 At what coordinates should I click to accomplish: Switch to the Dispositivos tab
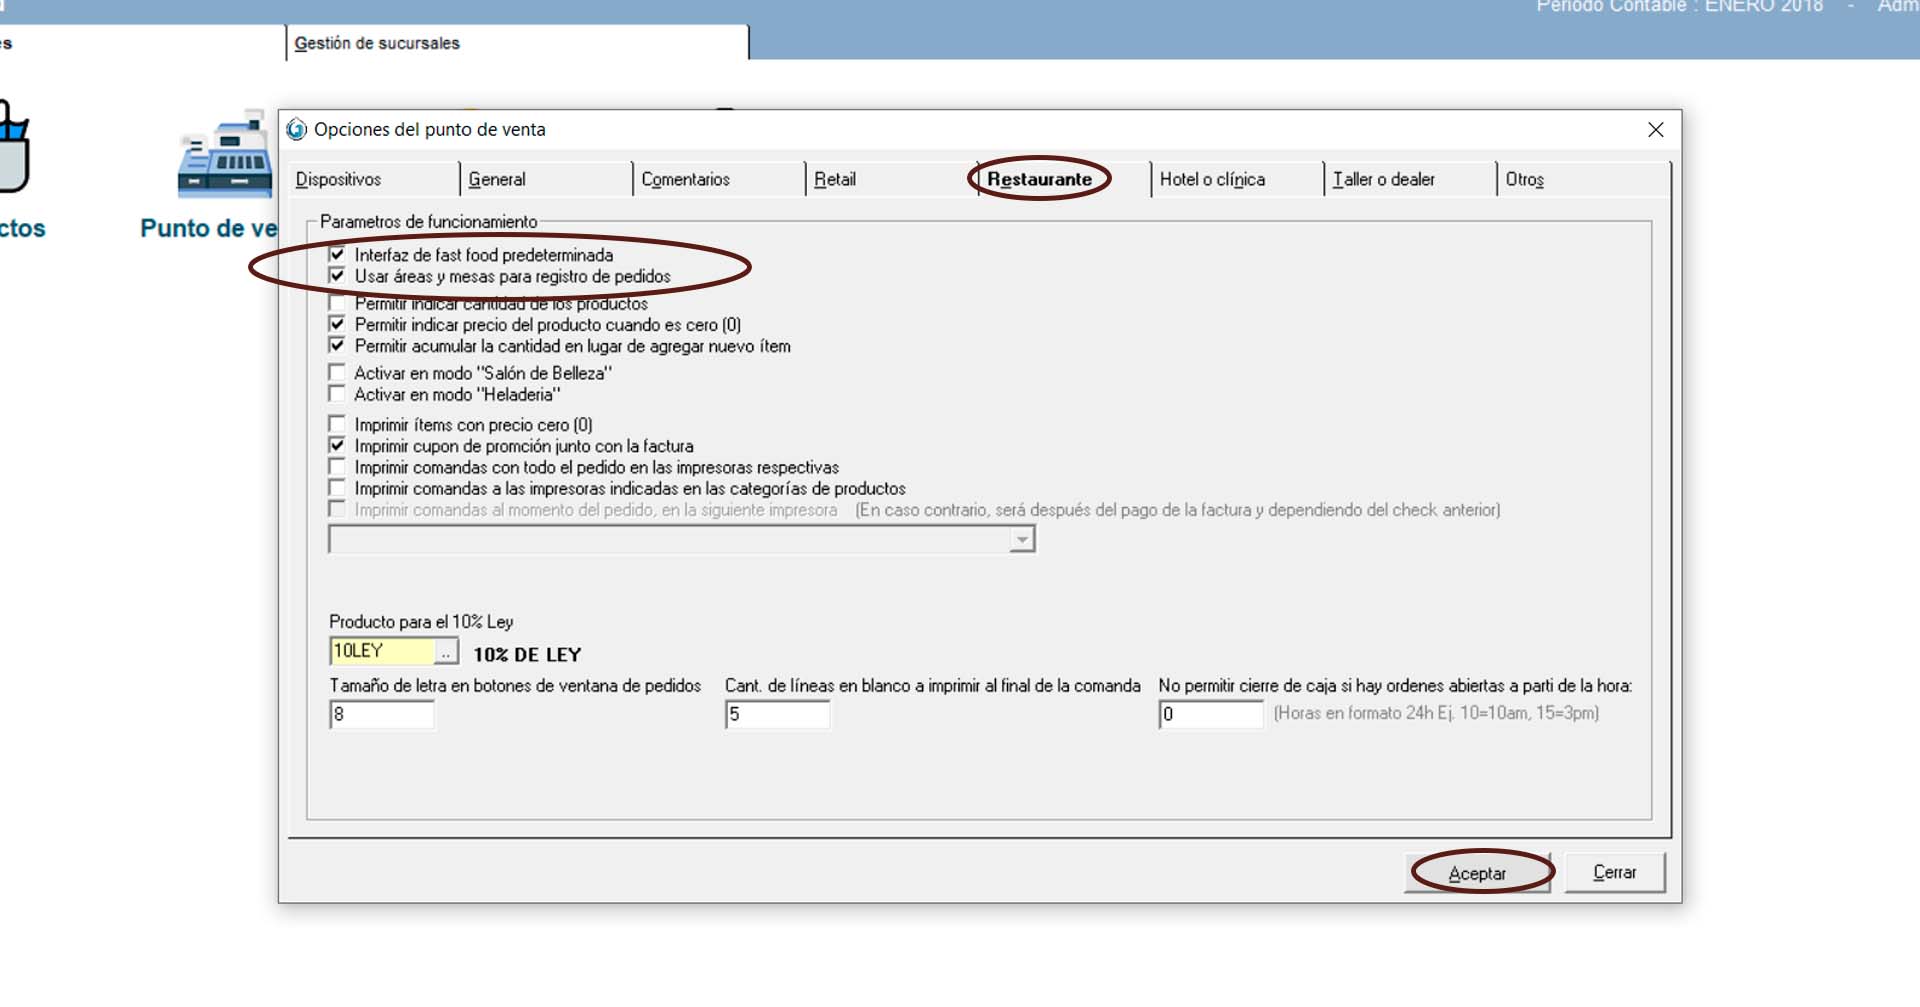pos(339,180)
